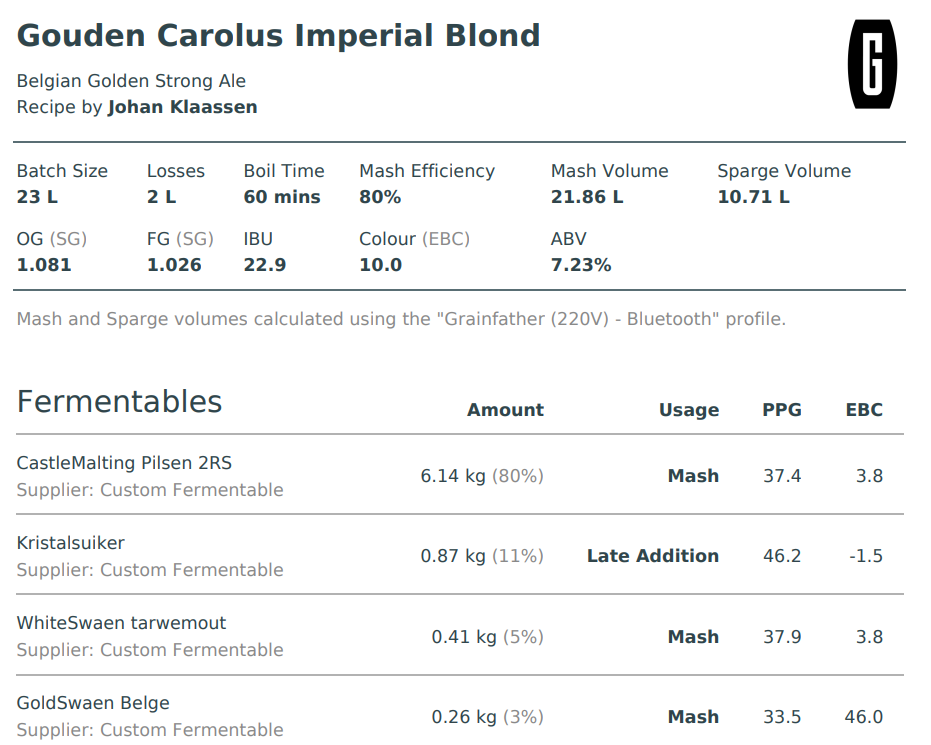The width and height of the screenshot is (931, 745).
Task: Click the Sparge Volume 10.71 L value
Action: (x=753, y=197)
